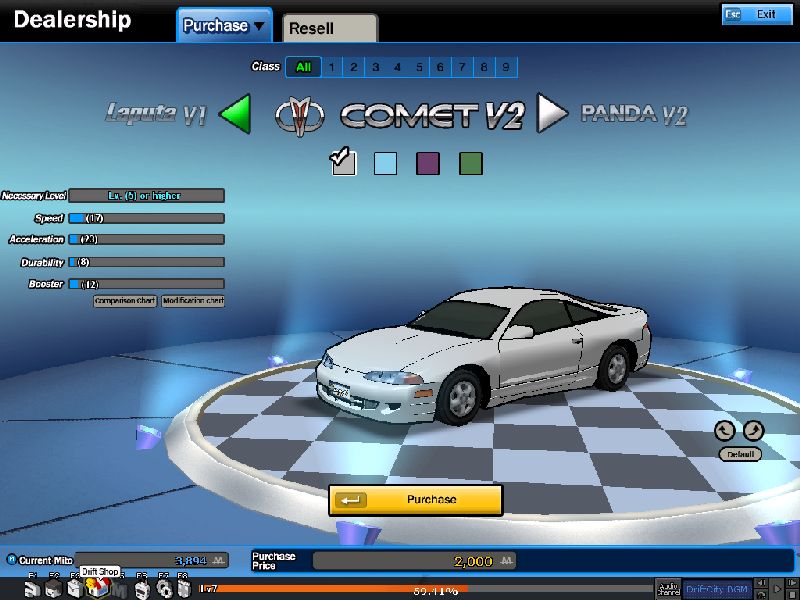Rotate the car view left
The height and width of the screenshot is (600, 800).
click(725, 431)
